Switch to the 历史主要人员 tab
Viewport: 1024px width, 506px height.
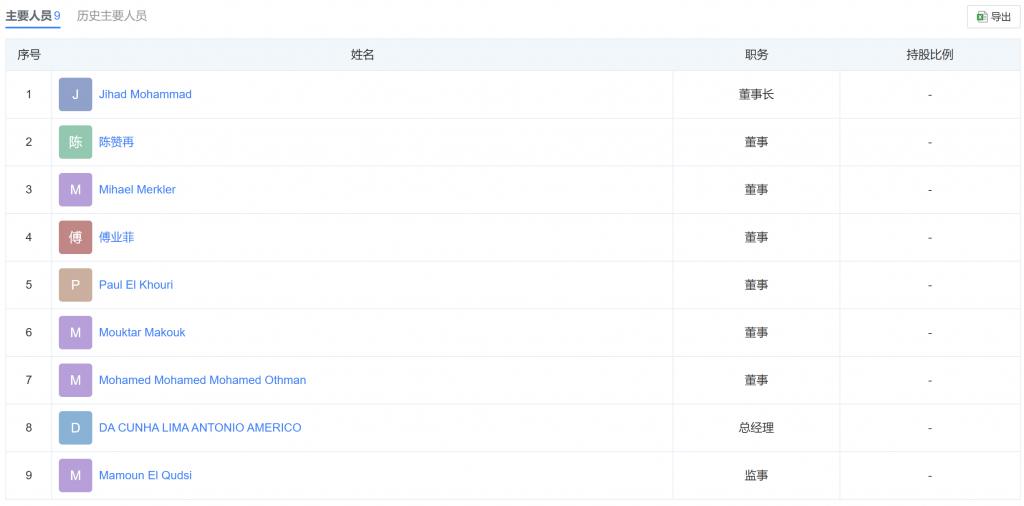112,16
